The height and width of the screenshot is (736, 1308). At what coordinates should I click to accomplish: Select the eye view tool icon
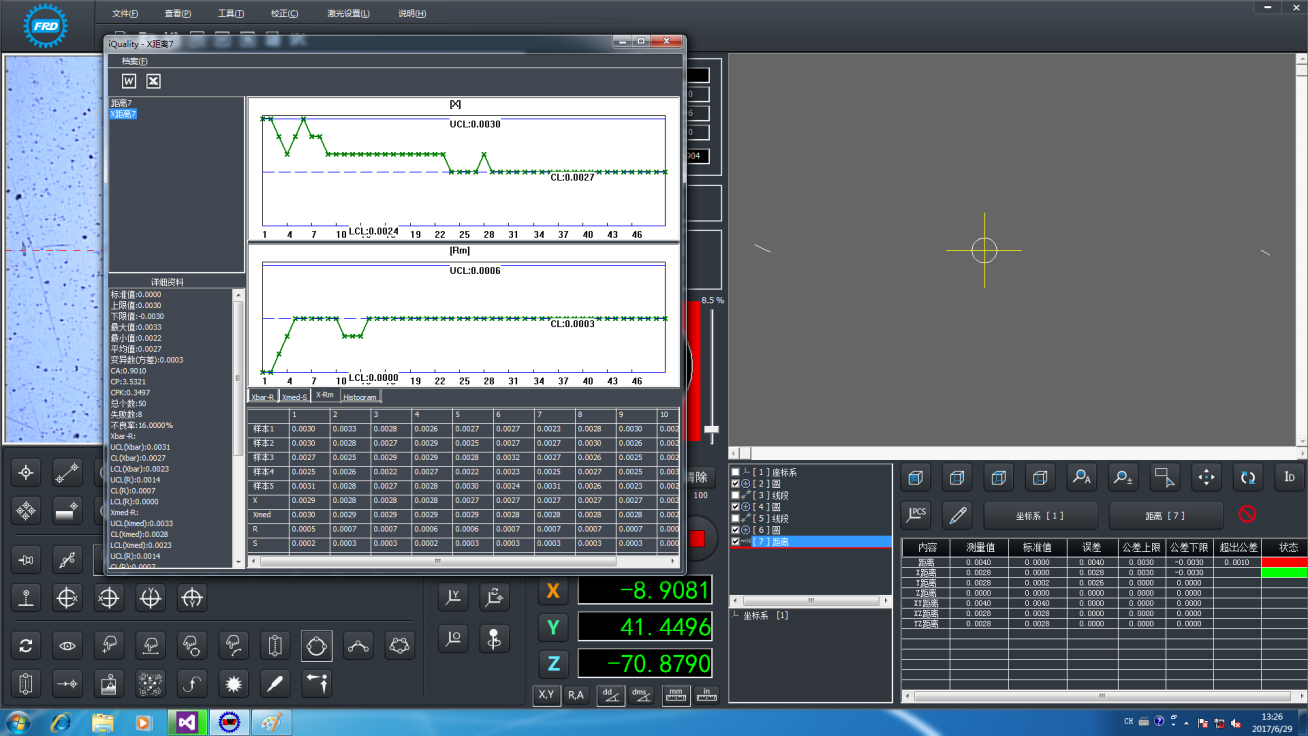(x=67, y=646)
